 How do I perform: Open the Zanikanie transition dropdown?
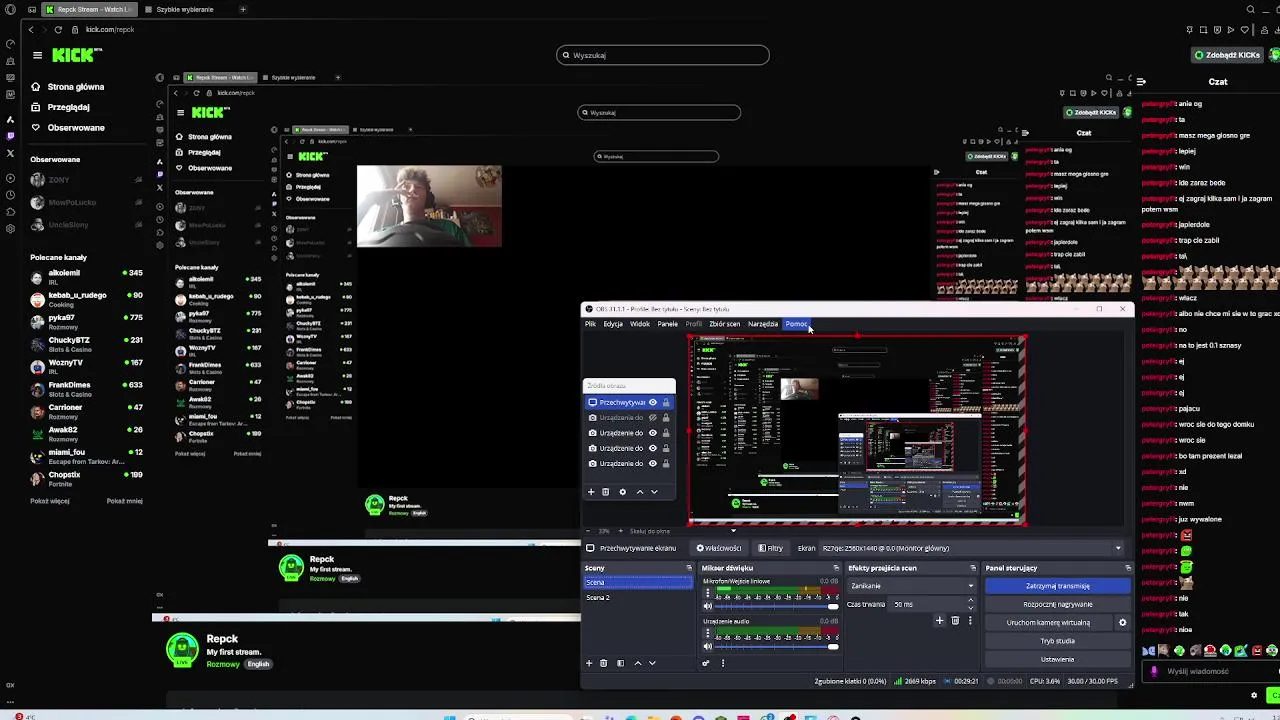911,586
